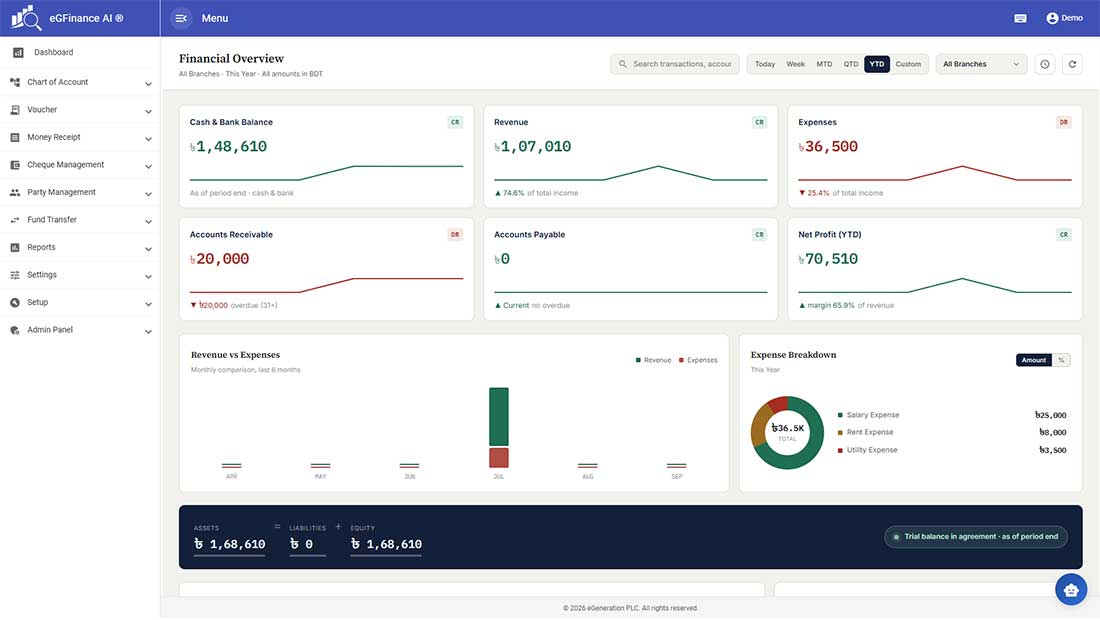The width and height of the screenshot is (1100, 620).
Task: Open the history clock icon button
Action: (1045, 64)
